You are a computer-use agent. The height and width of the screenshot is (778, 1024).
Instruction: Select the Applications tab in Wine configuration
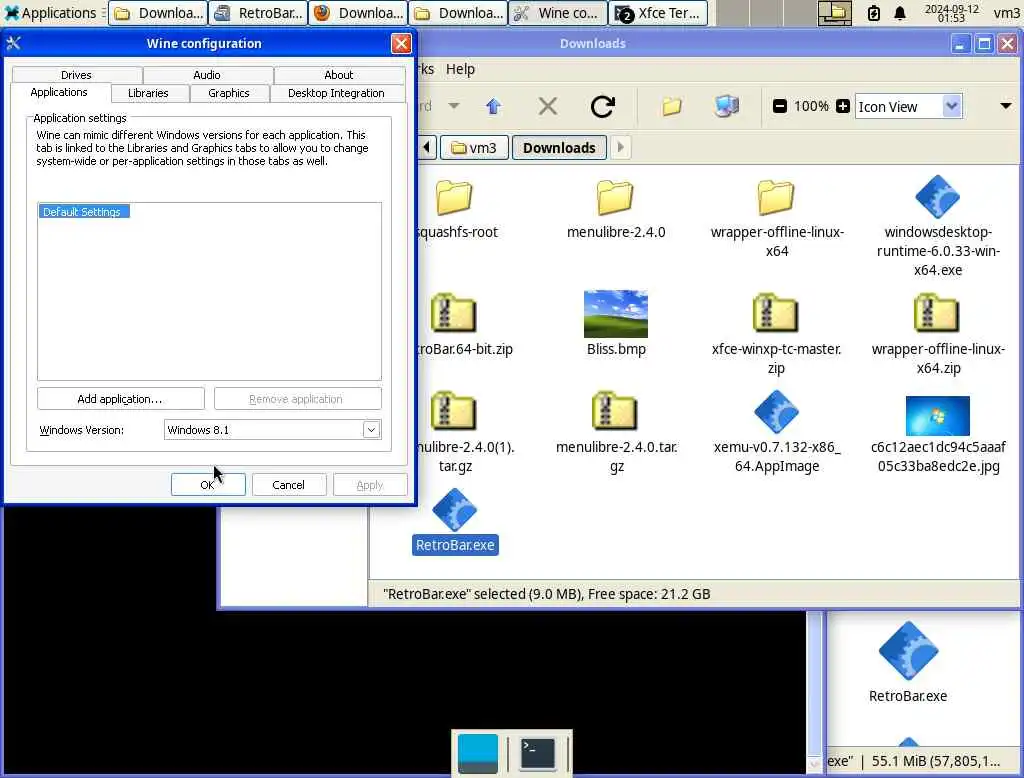pos(59,92)
